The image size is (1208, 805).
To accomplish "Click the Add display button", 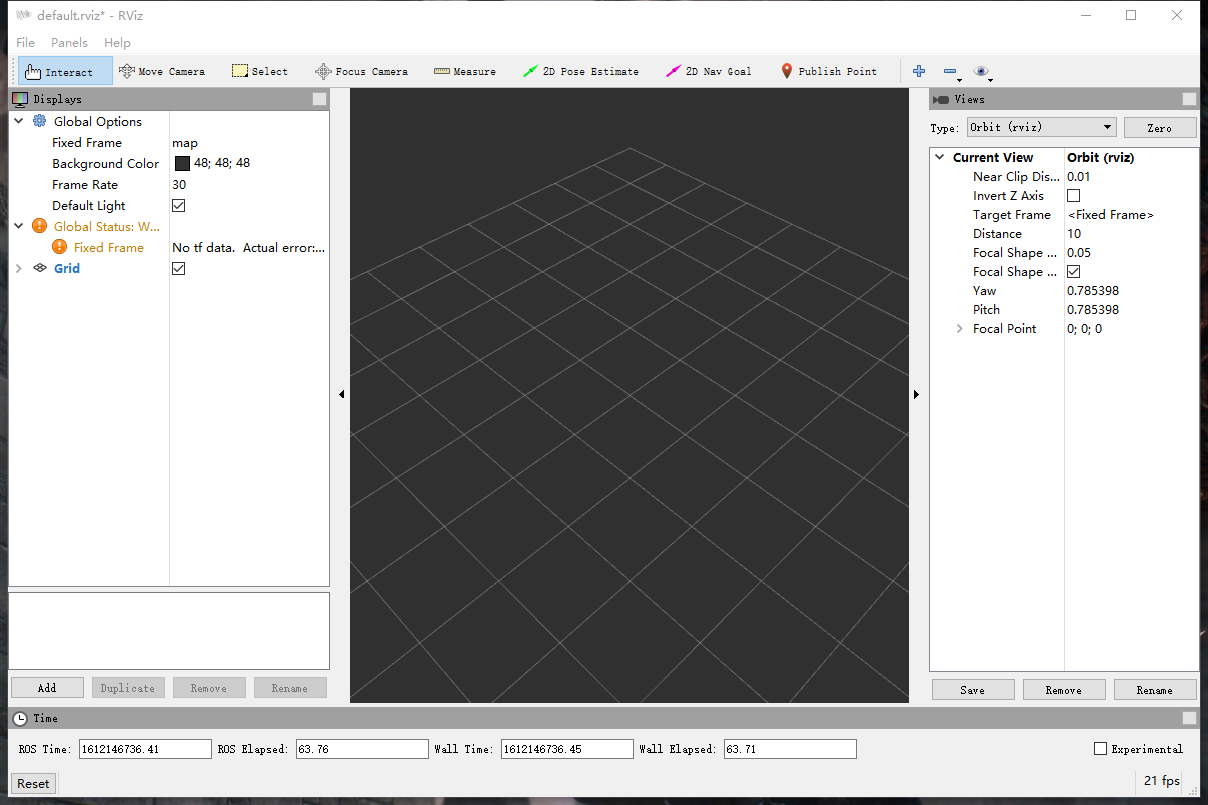I will point(47,688).
